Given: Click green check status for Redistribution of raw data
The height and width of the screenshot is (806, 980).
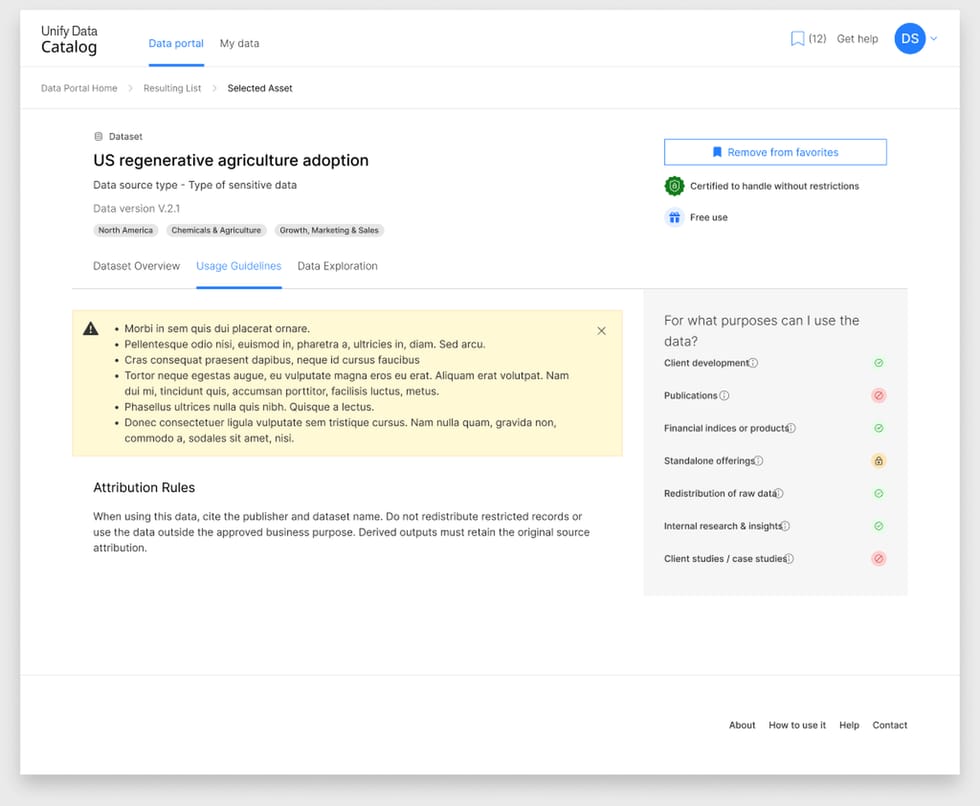Looking at the screenshot, I should pyautogui.click(x=878, y=494).
